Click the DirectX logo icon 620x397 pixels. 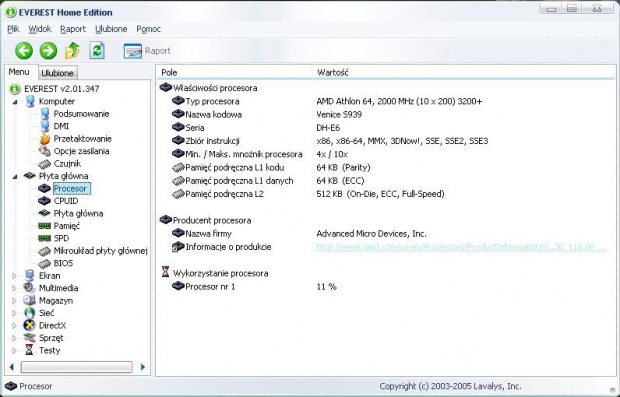coord(29,325)
